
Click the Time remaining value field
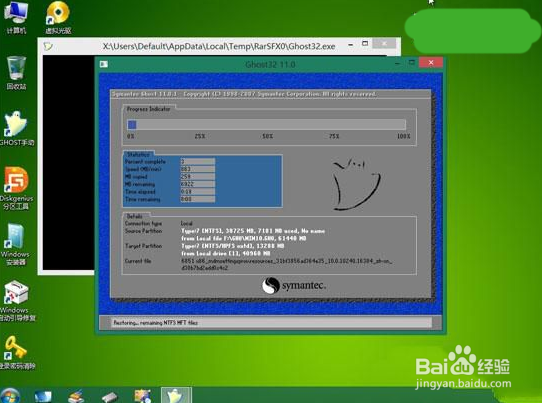pos(198,199)
